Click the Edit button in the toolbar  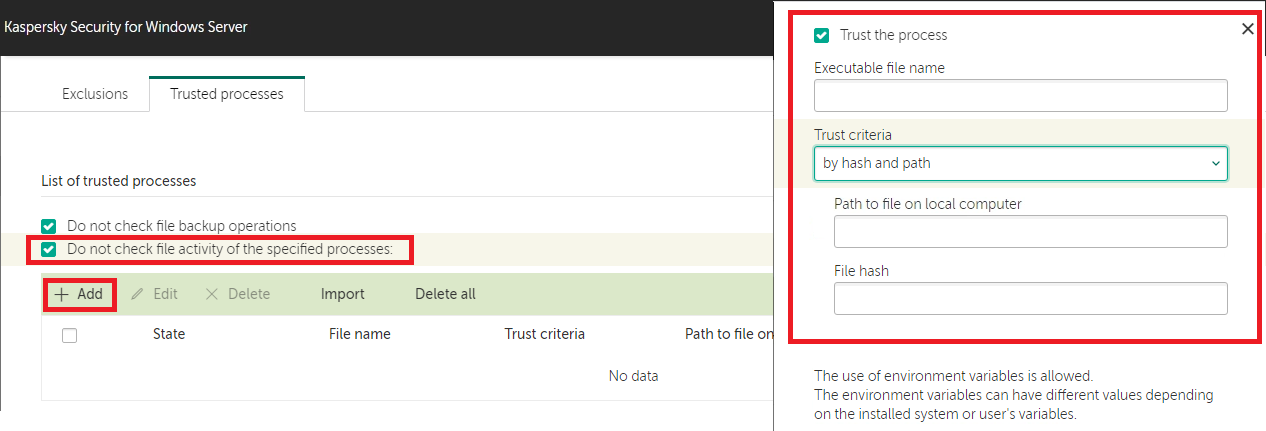pos(154,294)
